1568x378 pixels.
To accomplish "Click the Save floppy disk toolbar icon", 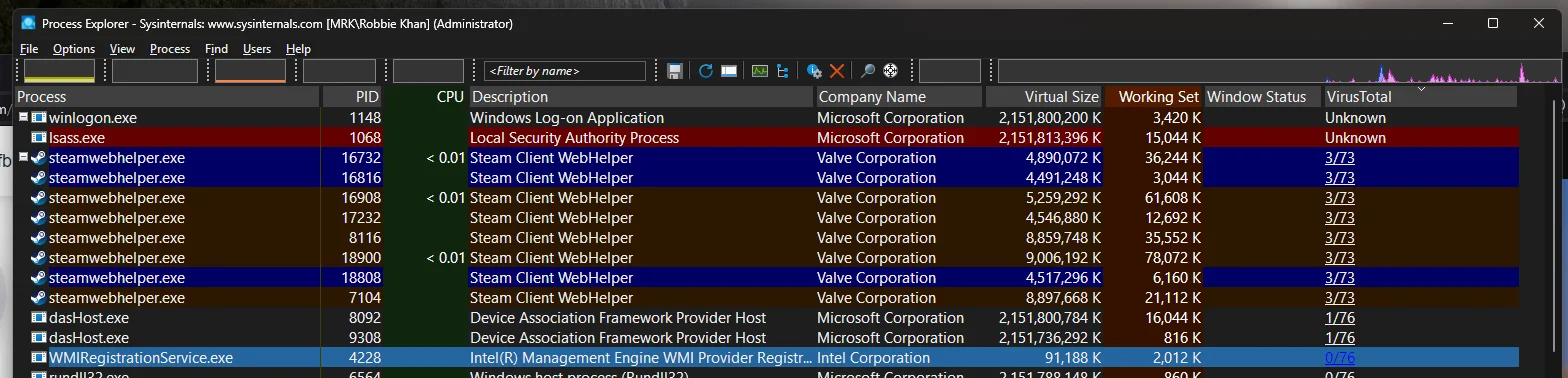I will 675,71.
